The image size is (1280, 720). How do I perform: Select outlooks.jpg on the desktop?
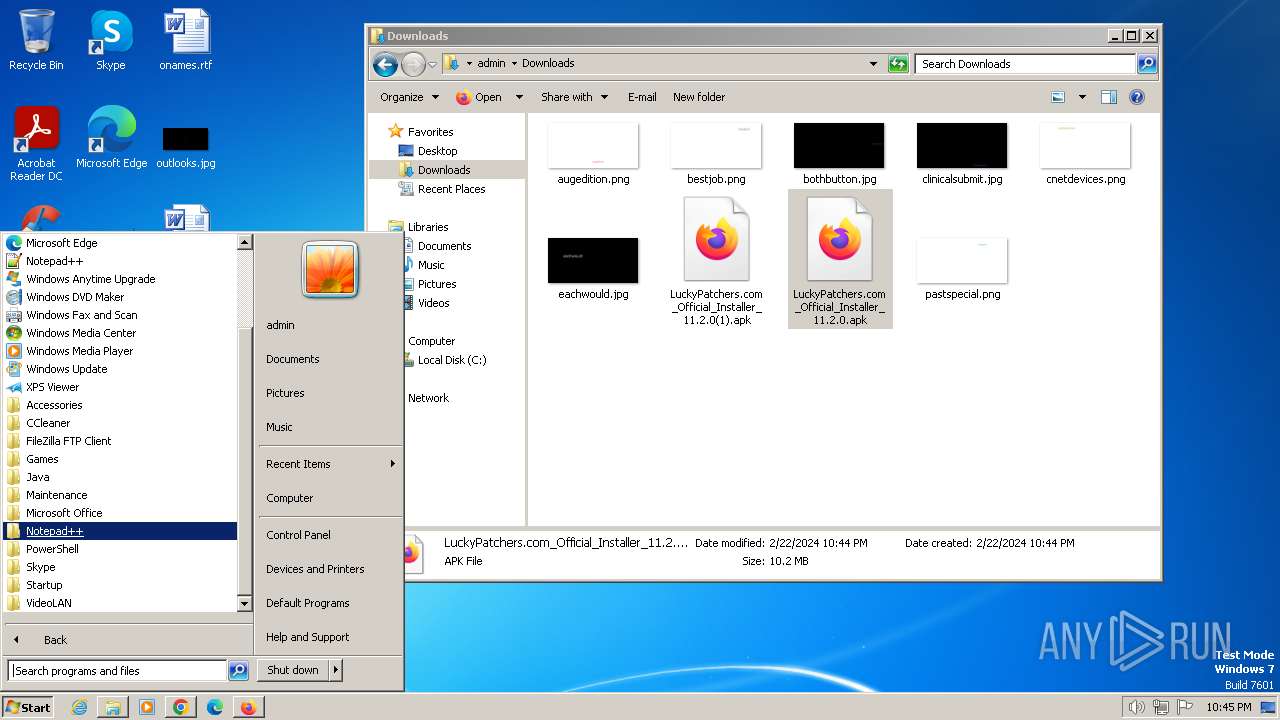(x=186, y=146)
